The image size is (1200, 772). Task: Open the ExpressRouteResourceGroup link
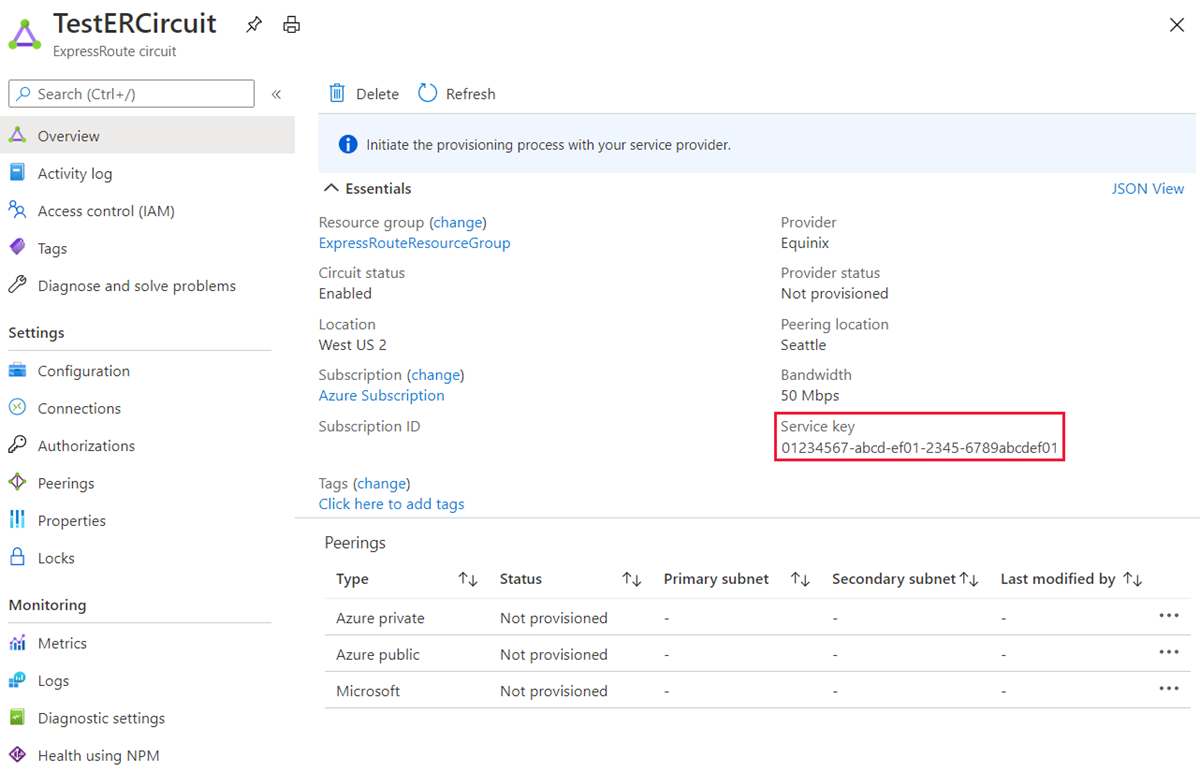414,242
